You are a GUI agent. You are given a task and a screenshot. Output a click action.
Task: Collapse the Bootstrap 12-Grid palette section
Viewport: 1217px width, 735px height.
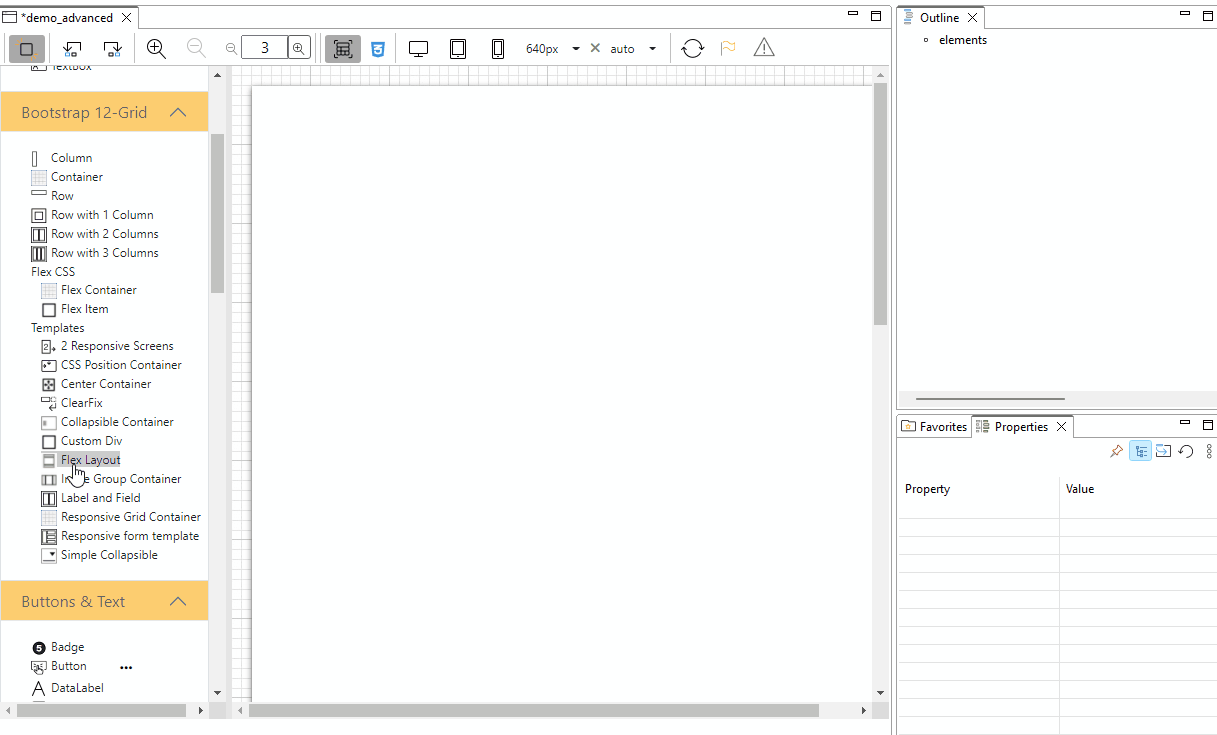[178, 112]
